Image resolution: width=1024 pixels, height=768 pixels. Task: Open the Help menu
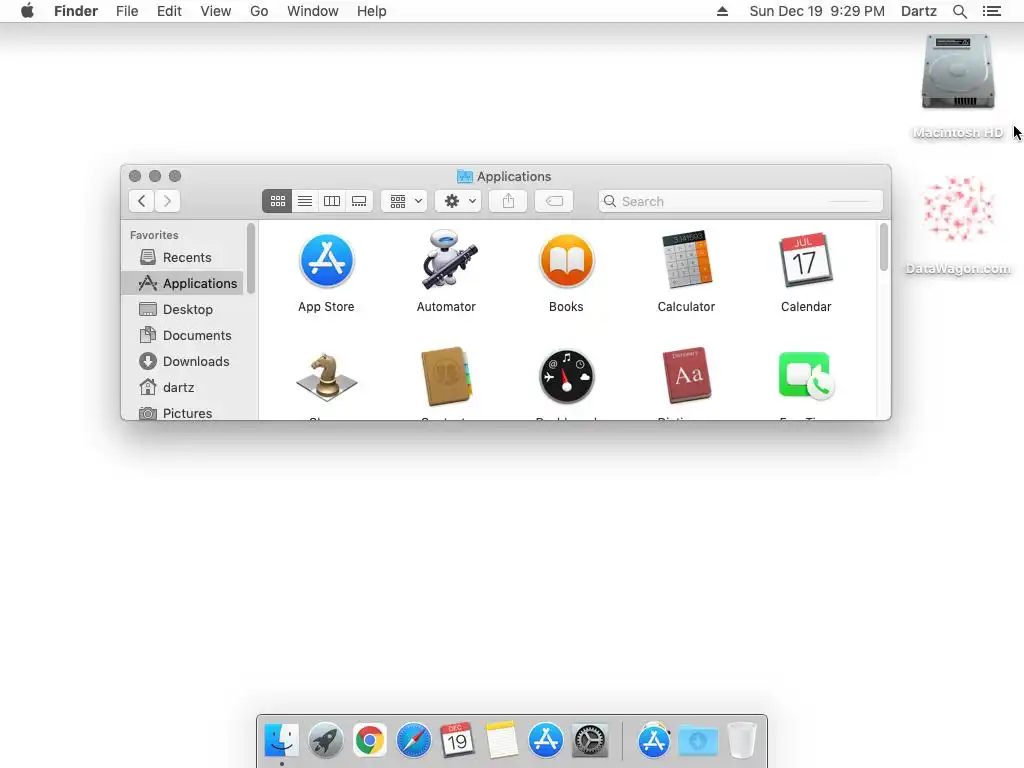pyautogui.click(x=372, y=11)
